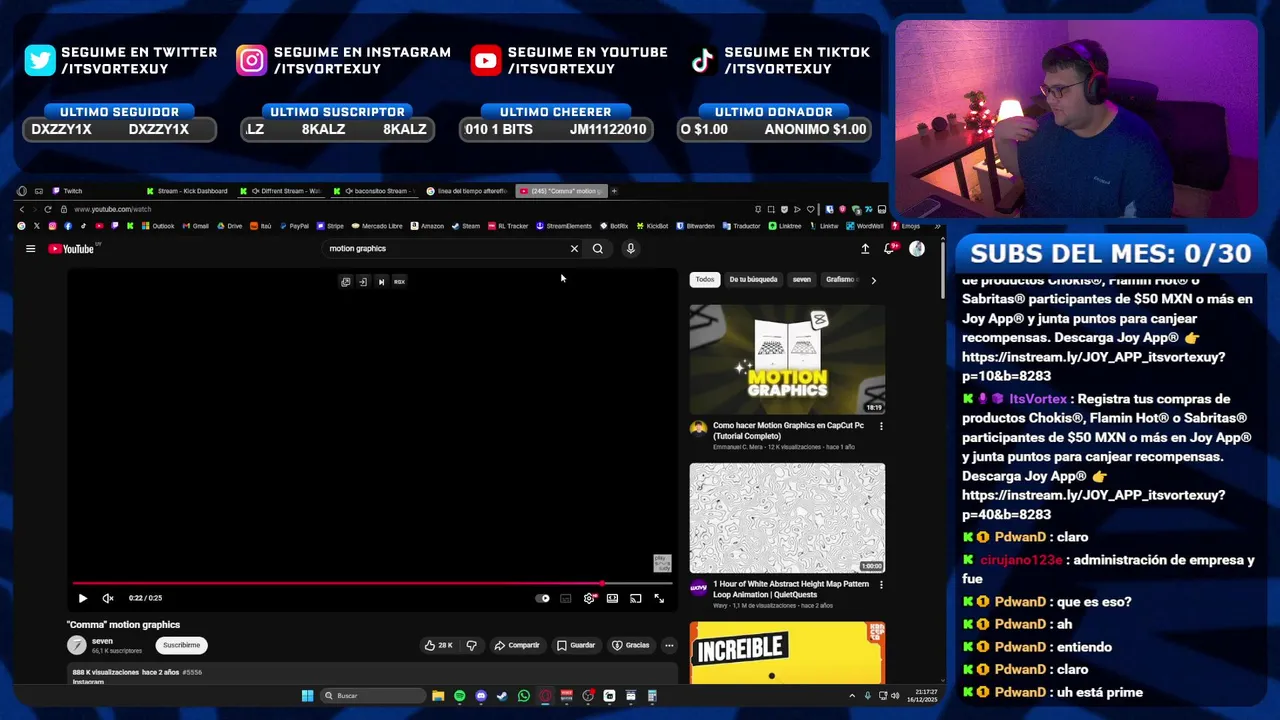1280x720 pixels.
Task: Click the Guardar save button
Action: coord(576,645)
